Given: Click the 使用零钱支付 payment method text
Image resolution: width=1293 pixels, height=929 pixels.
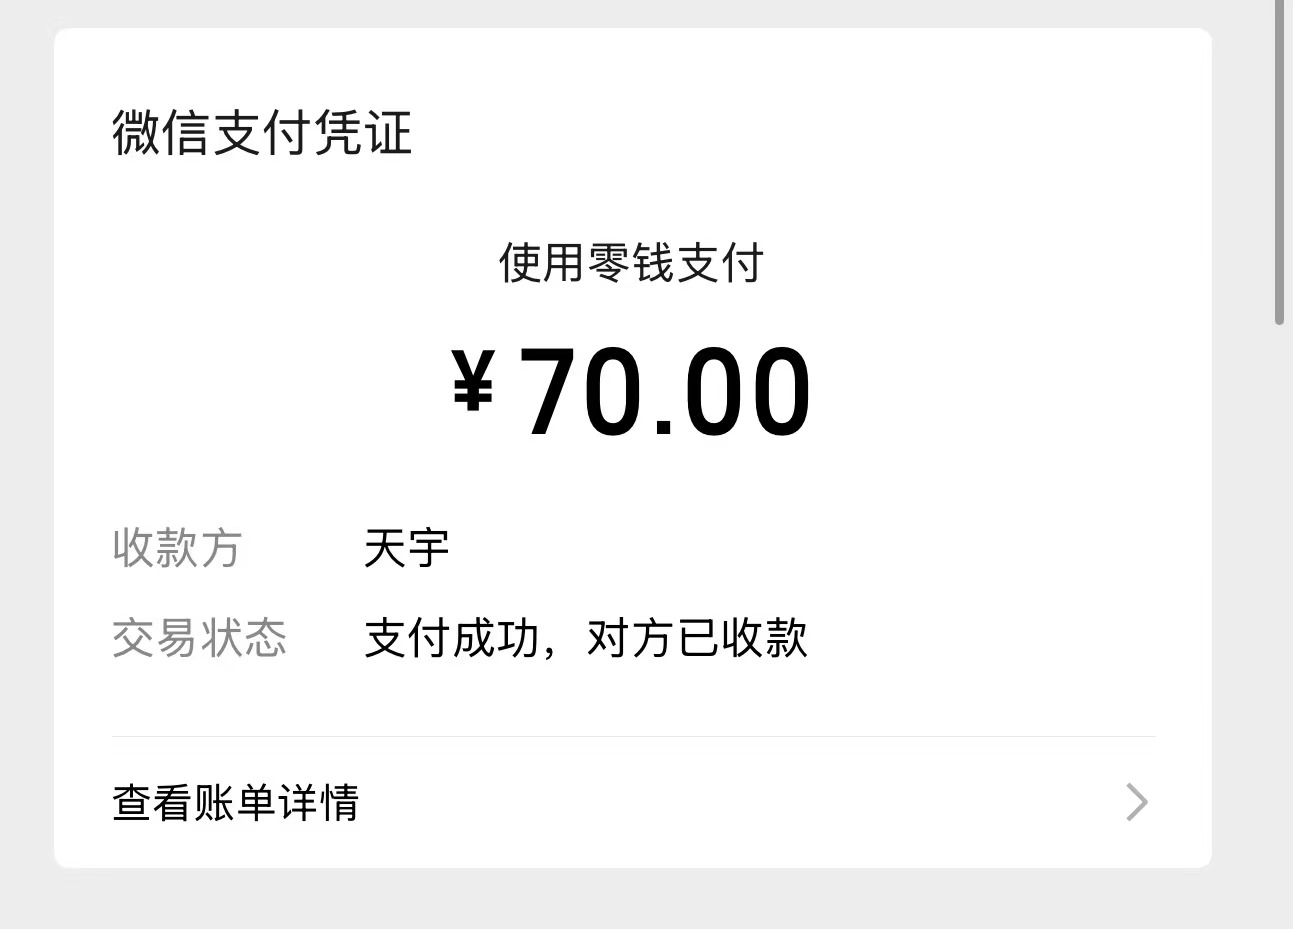Looking at the screenshot, I should pyautogui.click(x=631, y=264).
